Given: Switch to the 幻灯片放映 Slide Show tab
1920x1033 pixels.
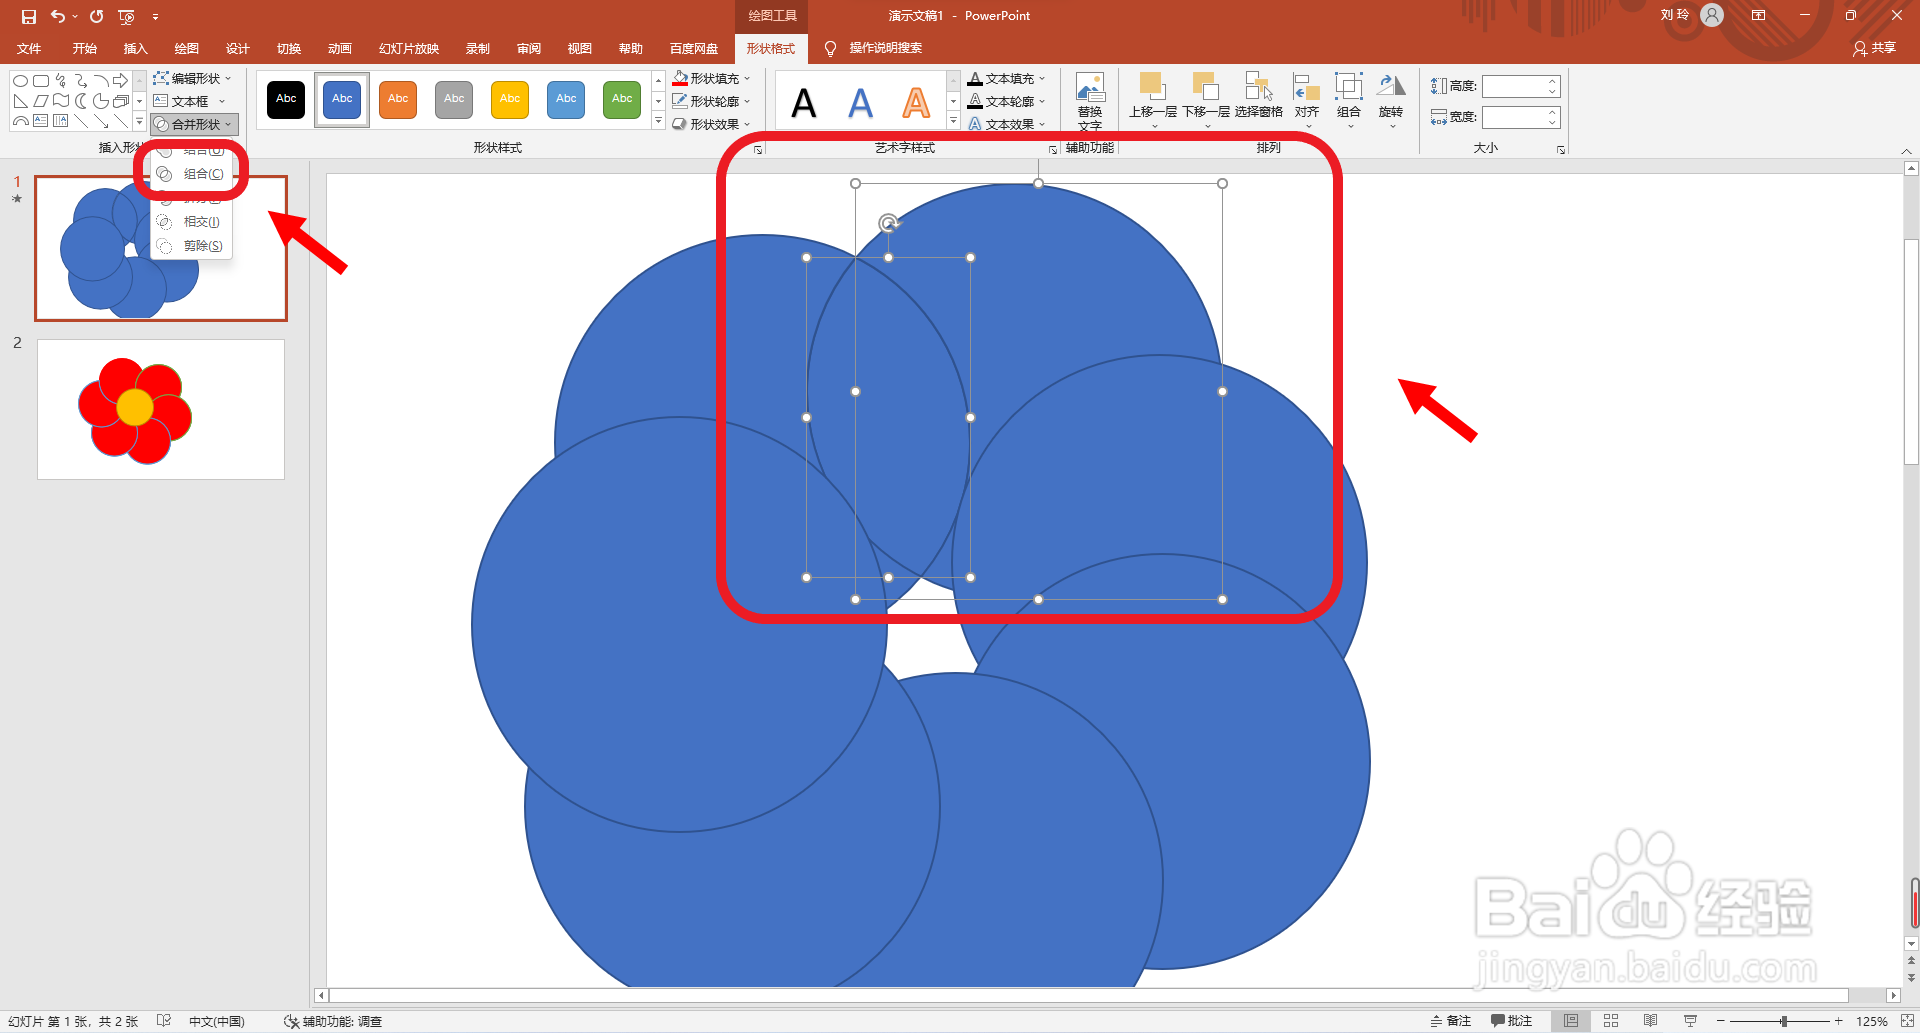Looking at the screenshot, I should click(409, 49).
